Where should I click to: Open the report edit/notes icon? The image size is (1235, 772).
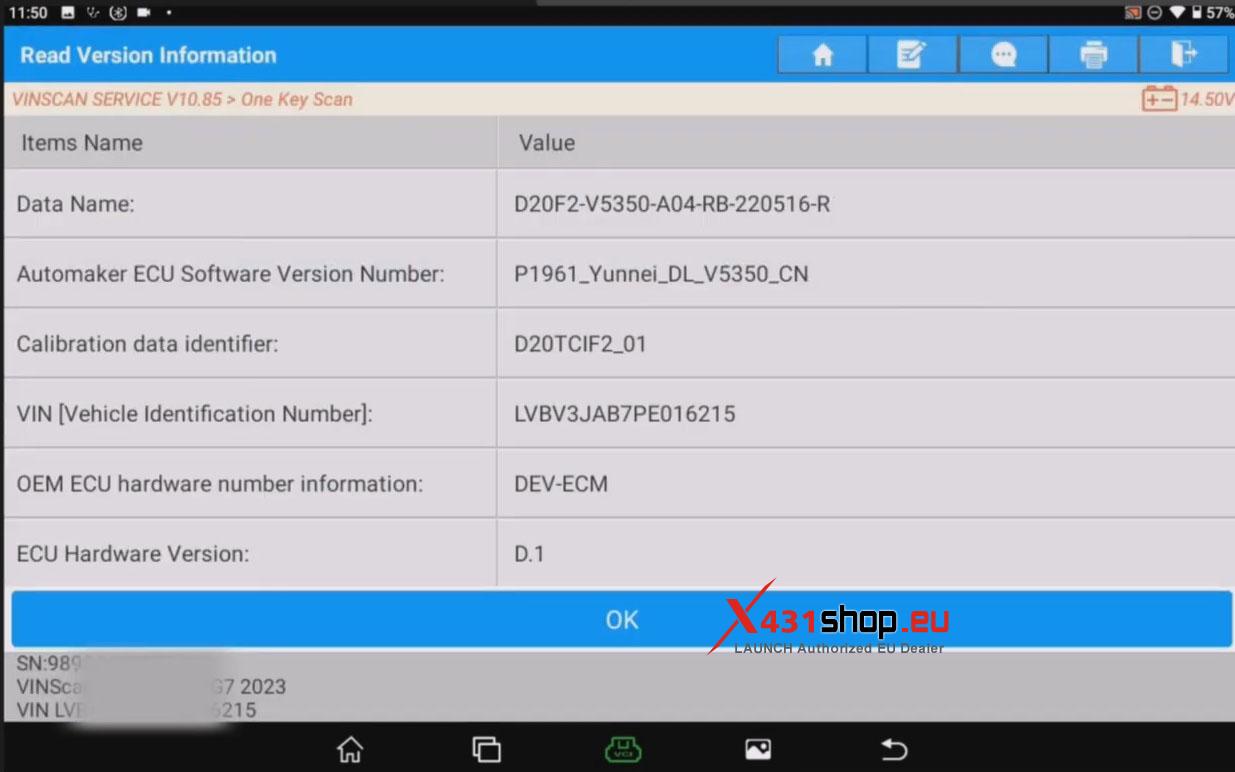click(911, 55)
